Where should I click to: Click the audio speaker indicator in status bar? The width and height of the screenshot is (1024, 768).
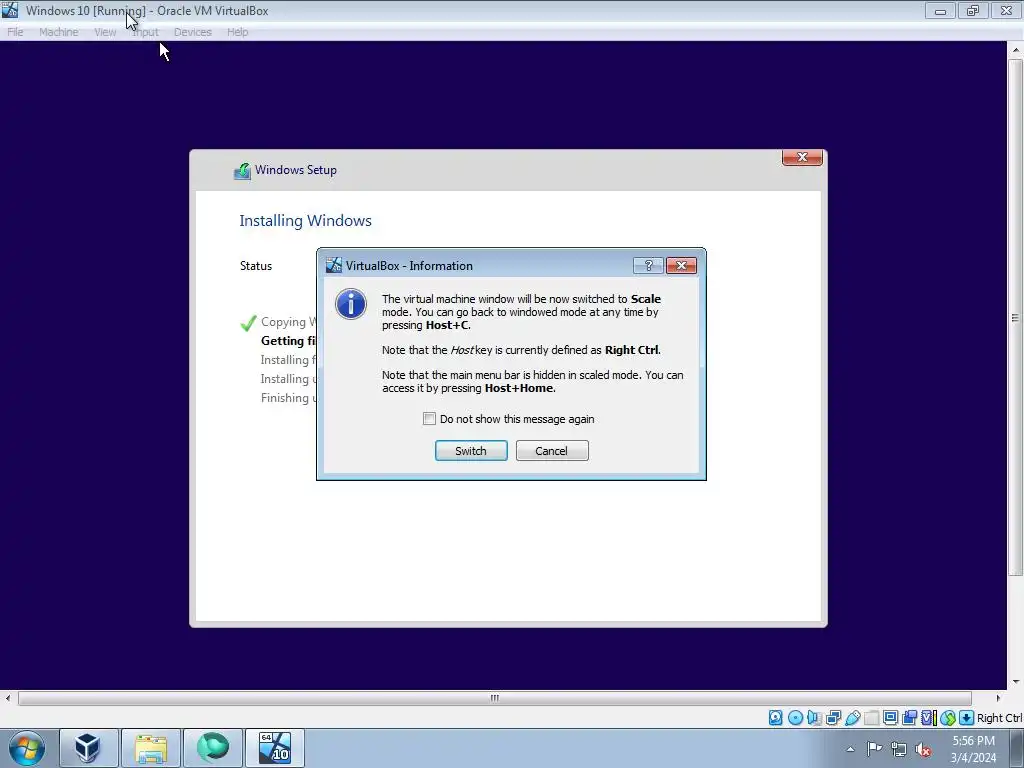coord(814,718)
